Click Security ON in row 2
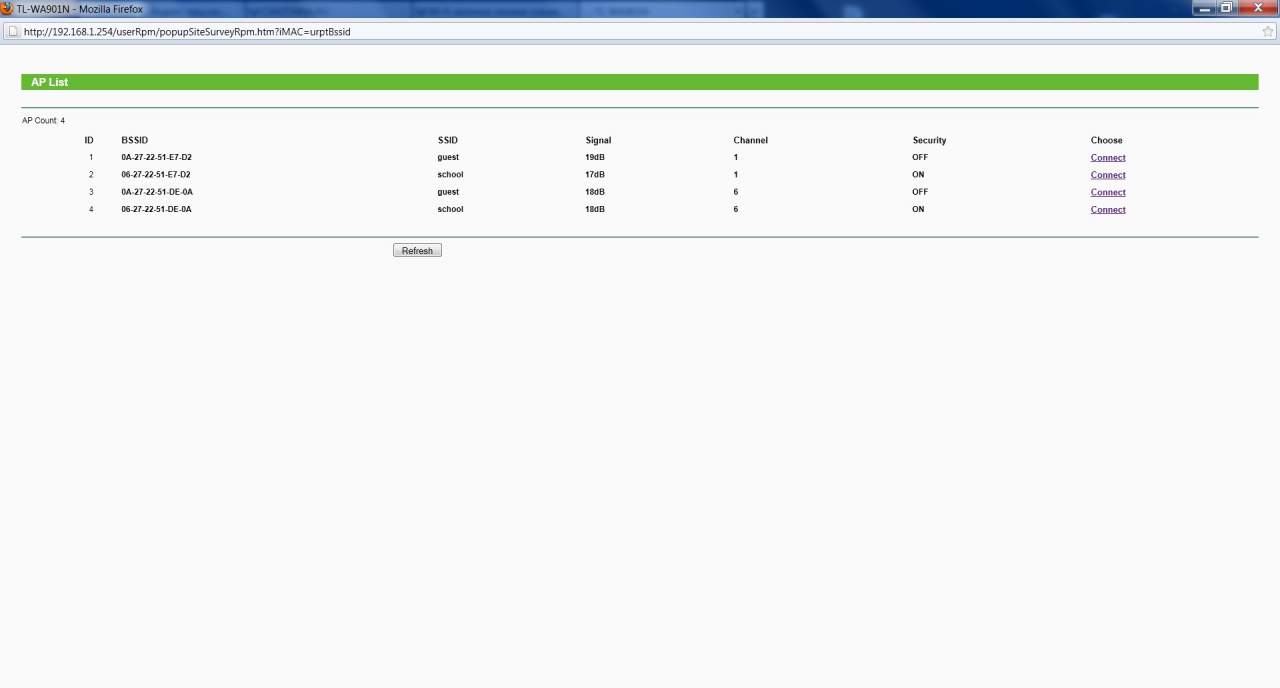 (918, 175)
